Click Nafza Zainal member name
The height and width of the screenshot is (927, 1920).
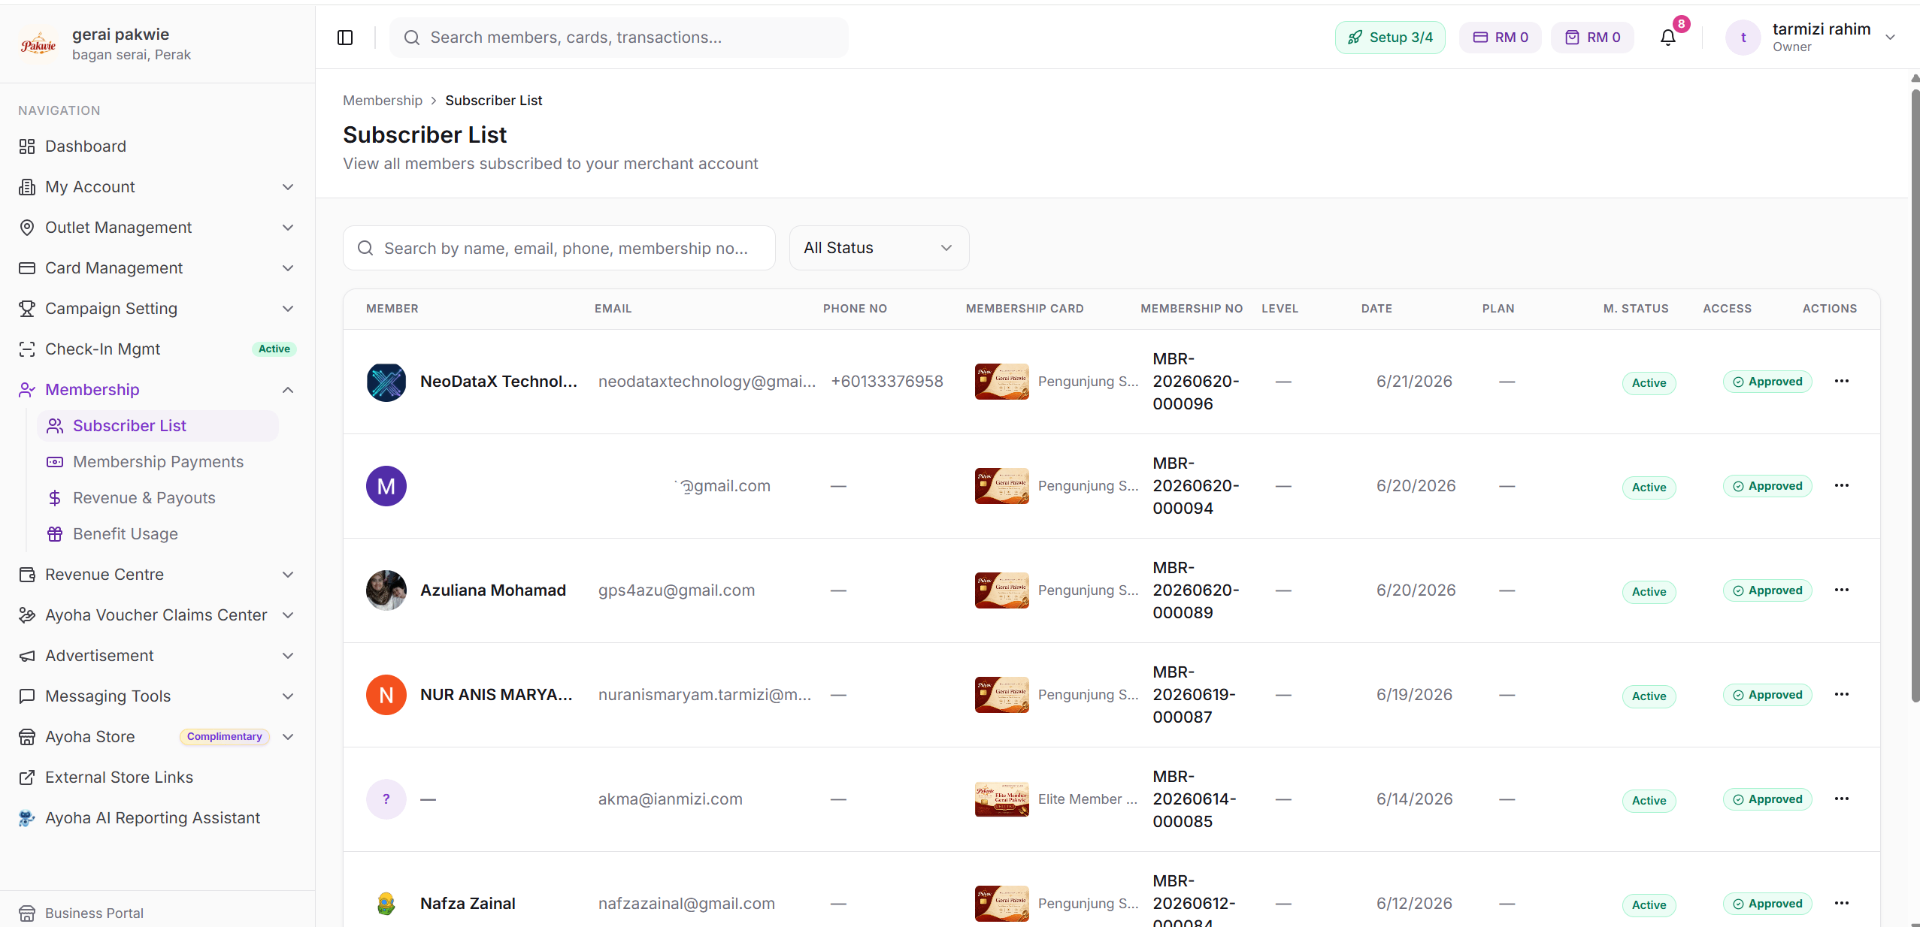(x=468, y=903)
